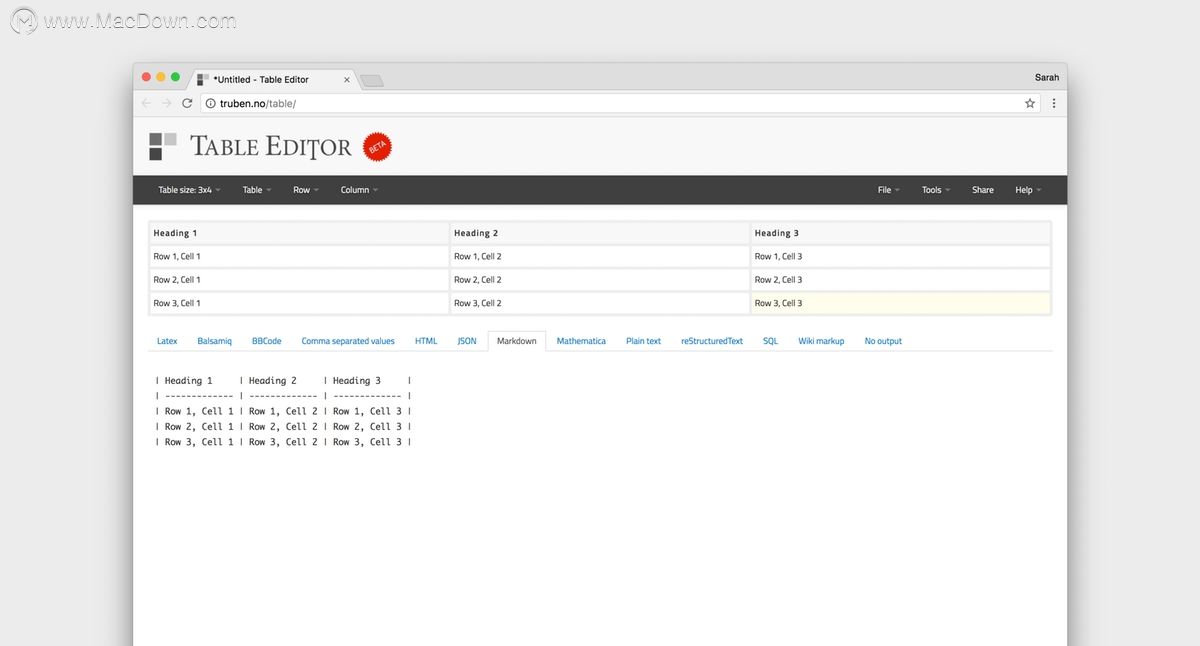Click the Markdown output line for Row 2
1200x646 pixels.
[284, 426]
